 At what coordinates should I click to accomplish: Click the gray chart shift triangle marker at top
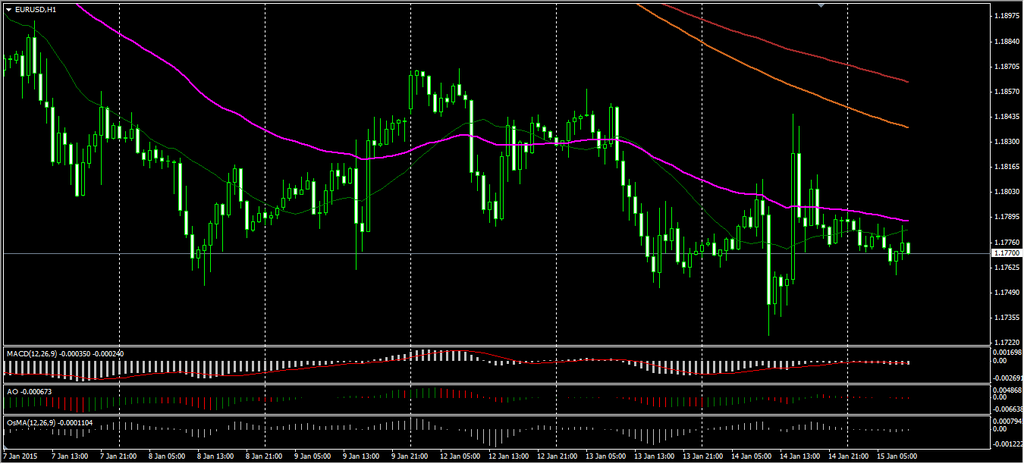coord(821,6)
